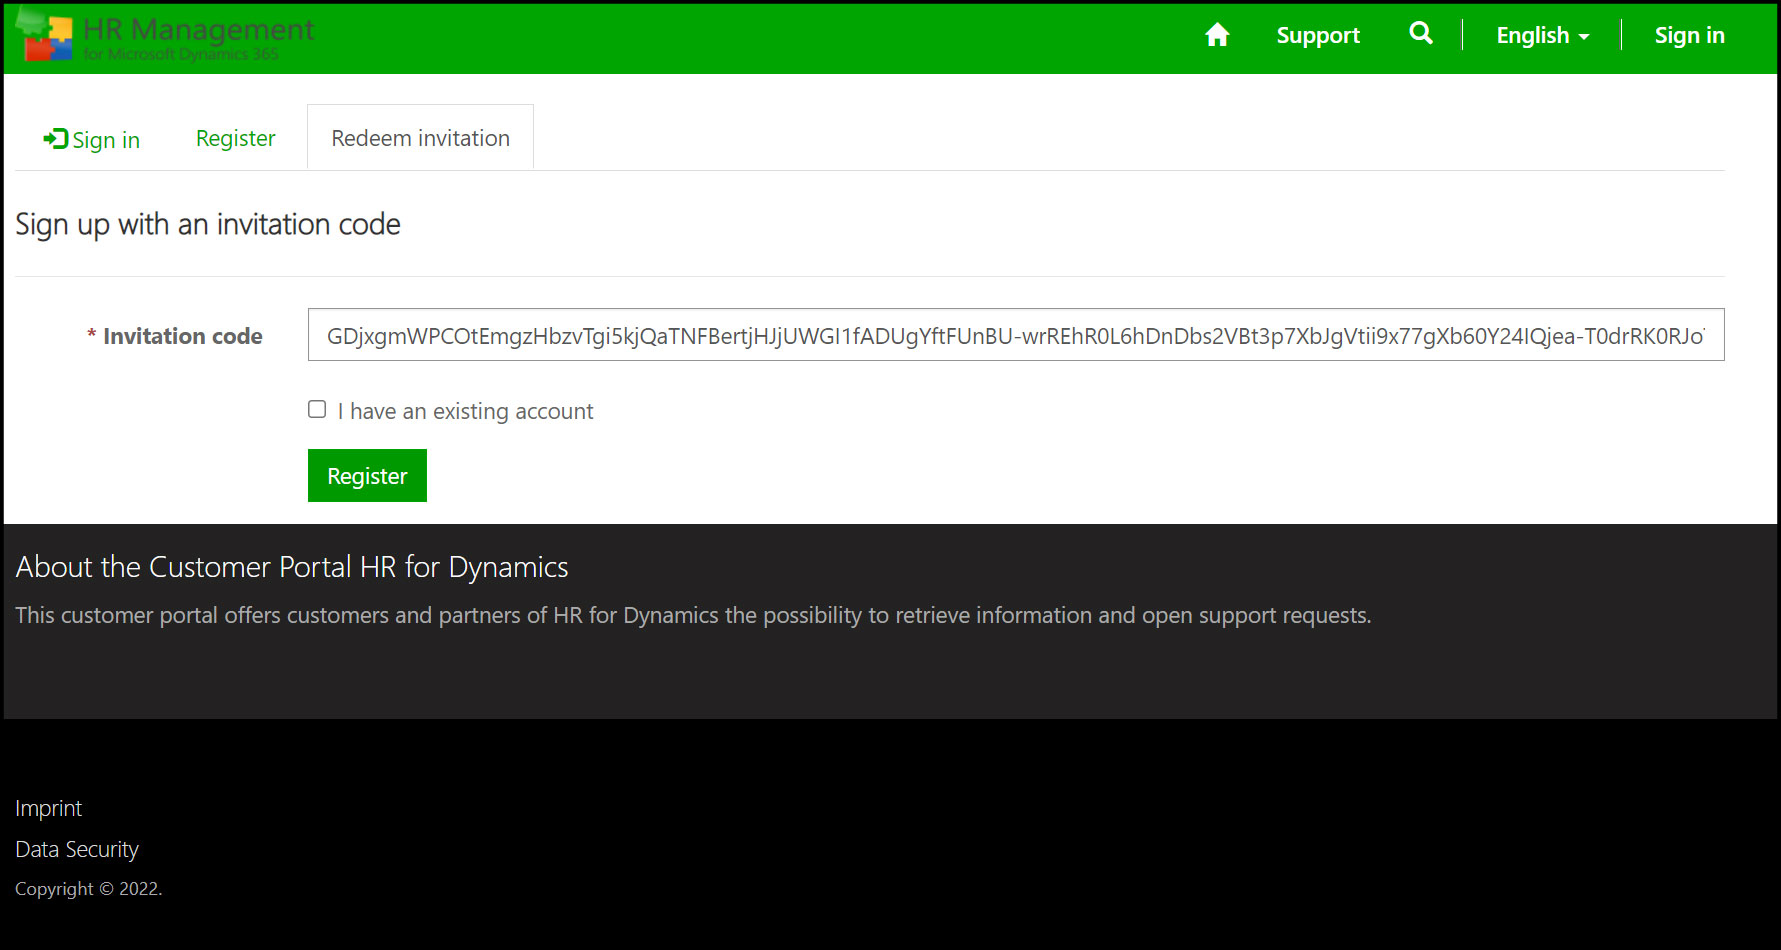The height and width of the screenshot is (950, 1781).
Task: Switch to the Register tab
Action: click(235, 139)
